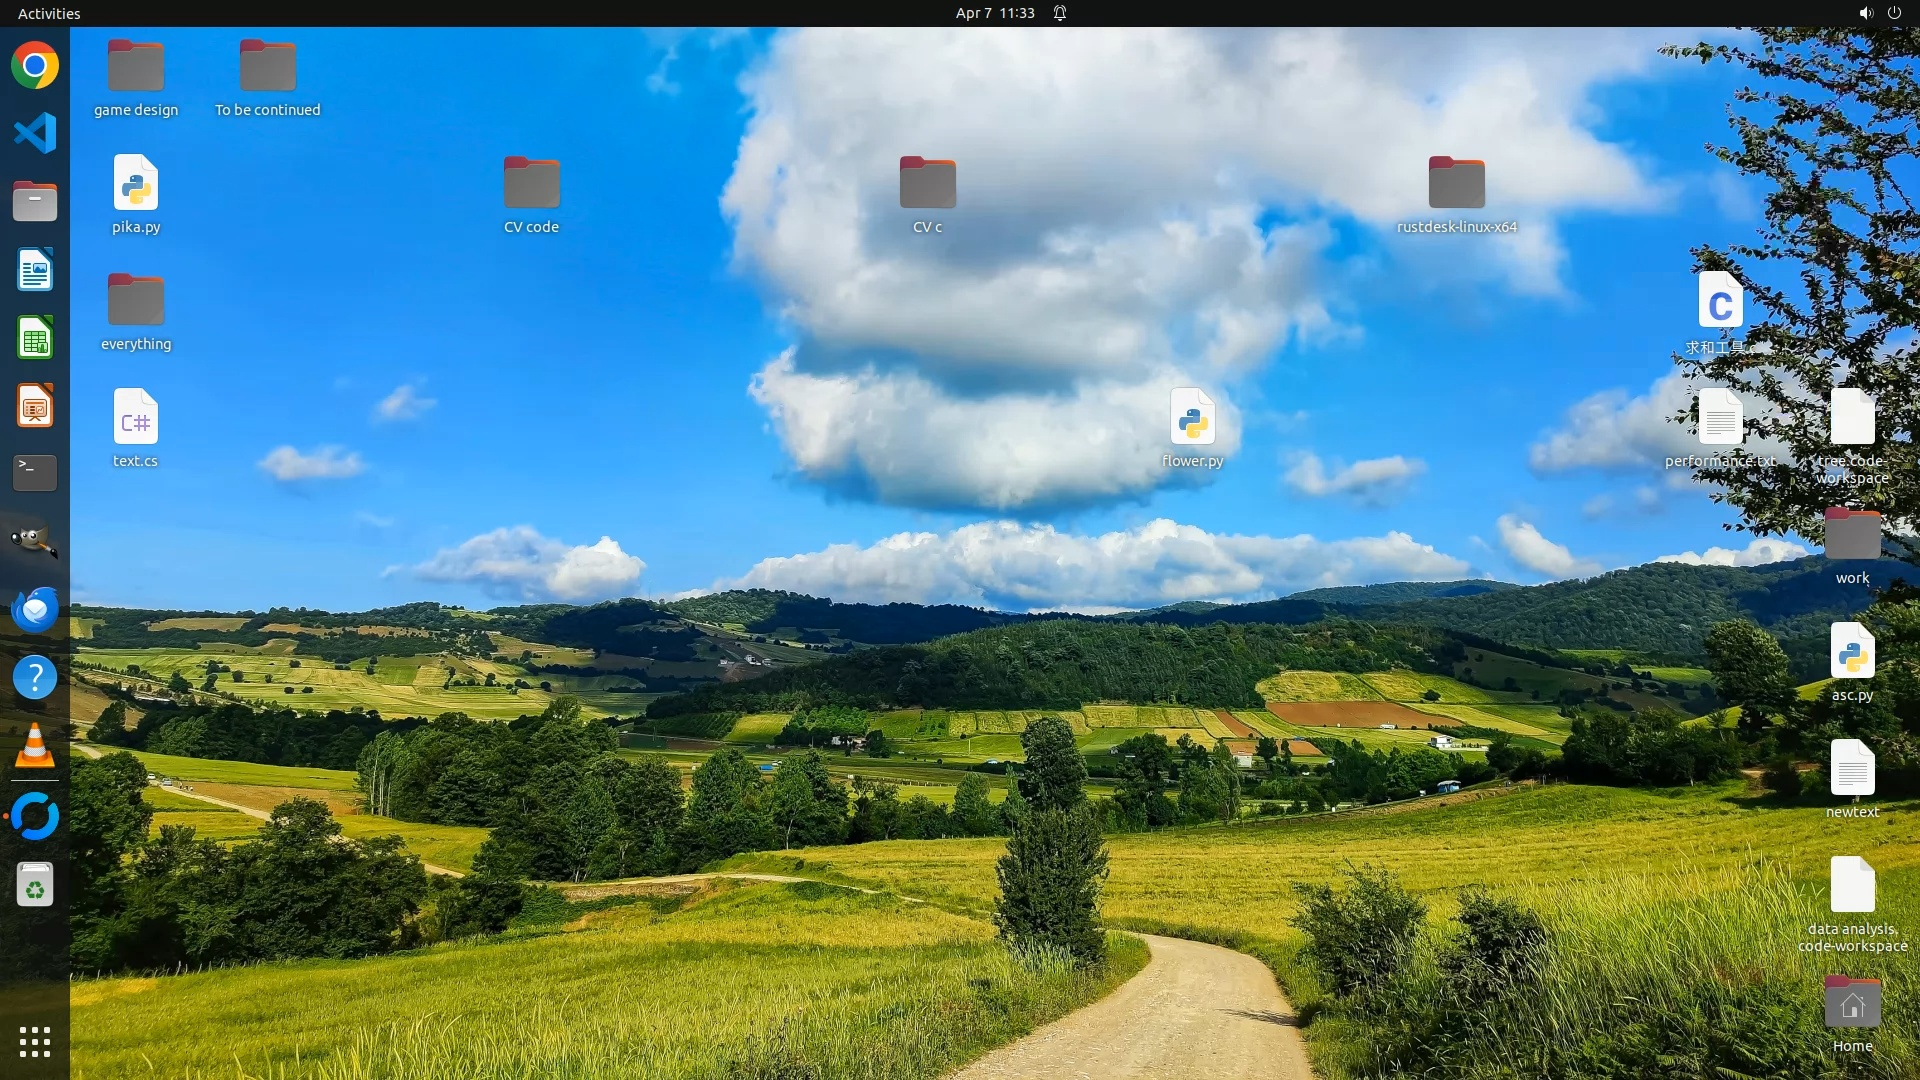Open the Files manager in dock
Viewport: 1920px width, 1080px height.
click(35, 201)
